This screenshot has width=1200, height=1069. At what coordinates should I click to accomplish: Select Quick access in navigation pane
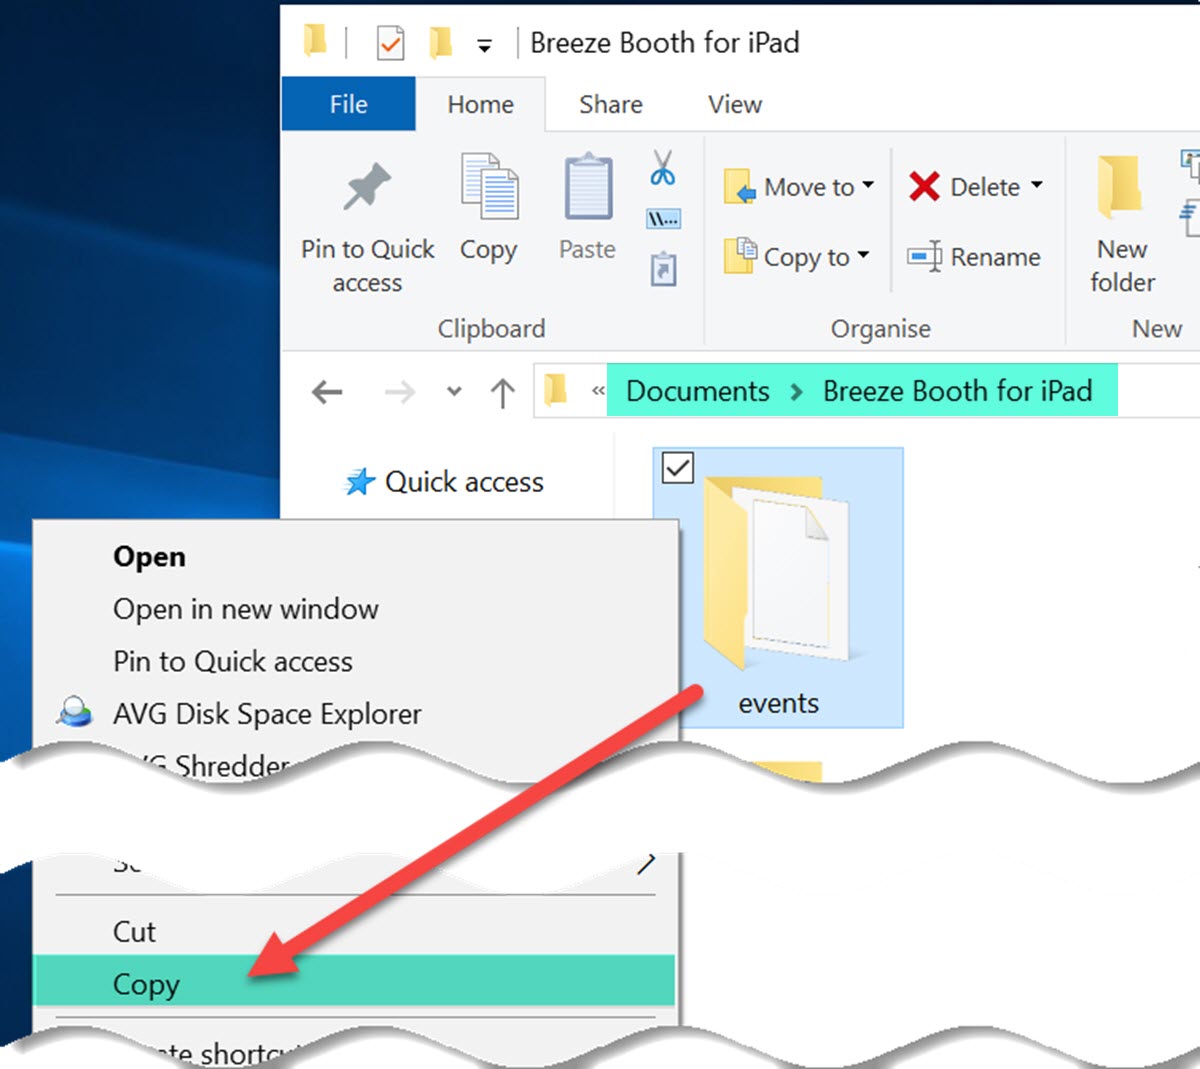point(444,482)
